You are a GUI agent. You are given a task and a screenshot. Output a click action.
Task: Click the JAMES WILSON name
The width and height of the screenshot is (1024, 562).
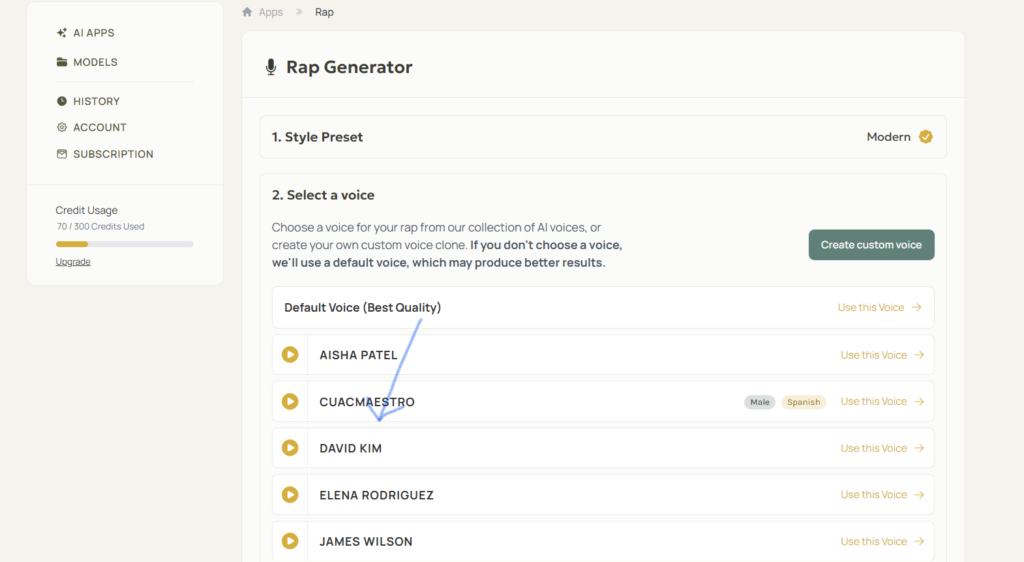coord(366,542)
